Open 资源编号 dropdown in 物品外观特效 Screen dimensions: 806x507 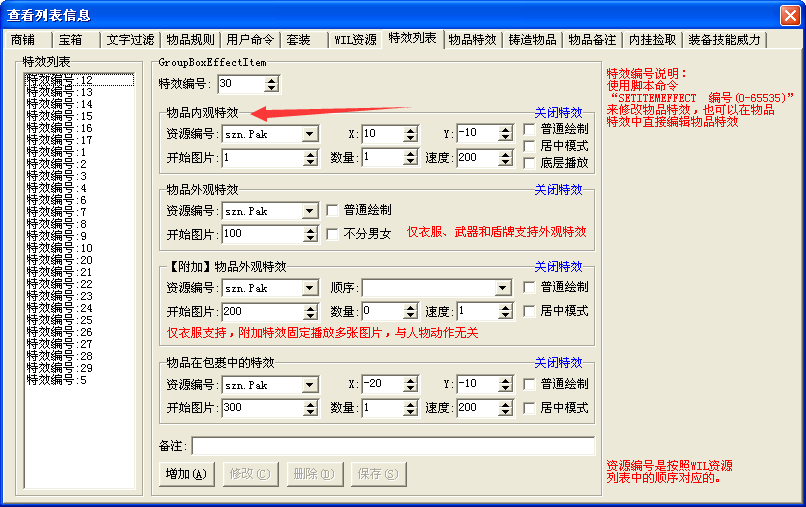[309, 211]
